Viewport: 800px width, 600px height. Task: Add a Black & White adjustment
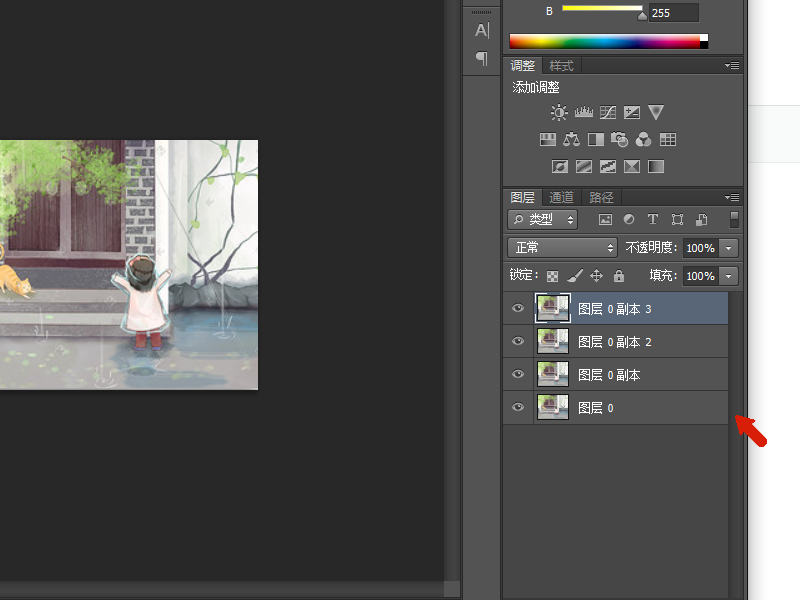(x=595, y=139)
